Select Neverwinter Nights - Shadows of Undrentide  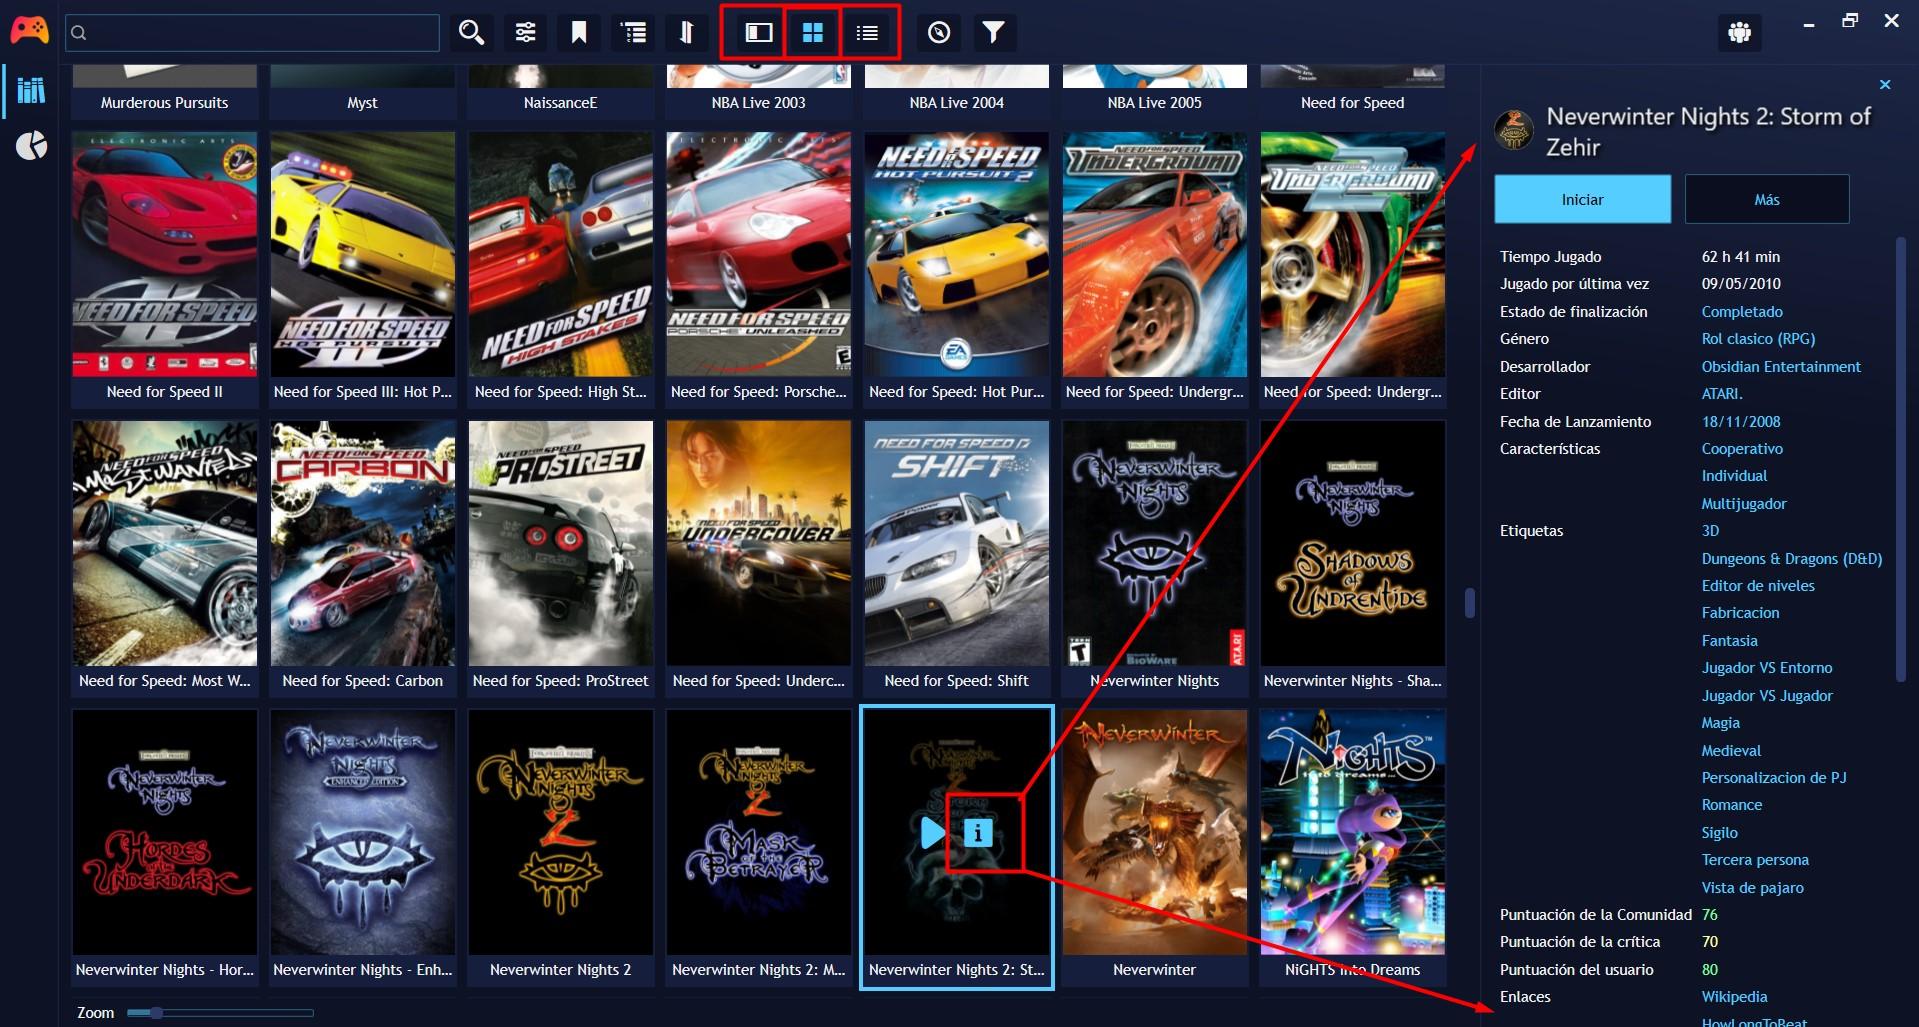tap(1353, 543)
